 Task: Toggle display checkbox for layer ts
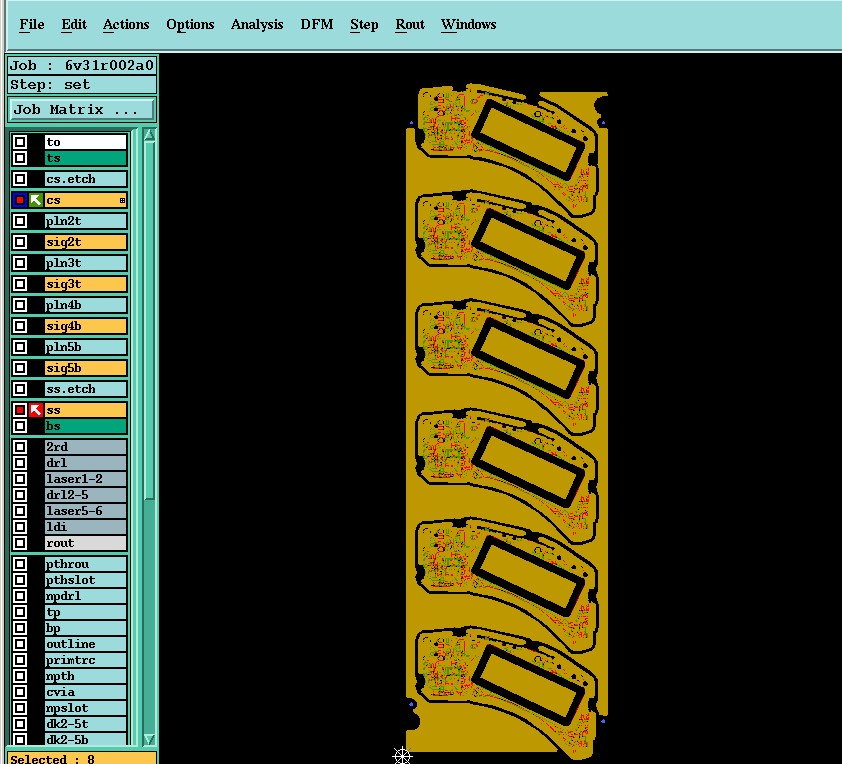tap(20, 158)
